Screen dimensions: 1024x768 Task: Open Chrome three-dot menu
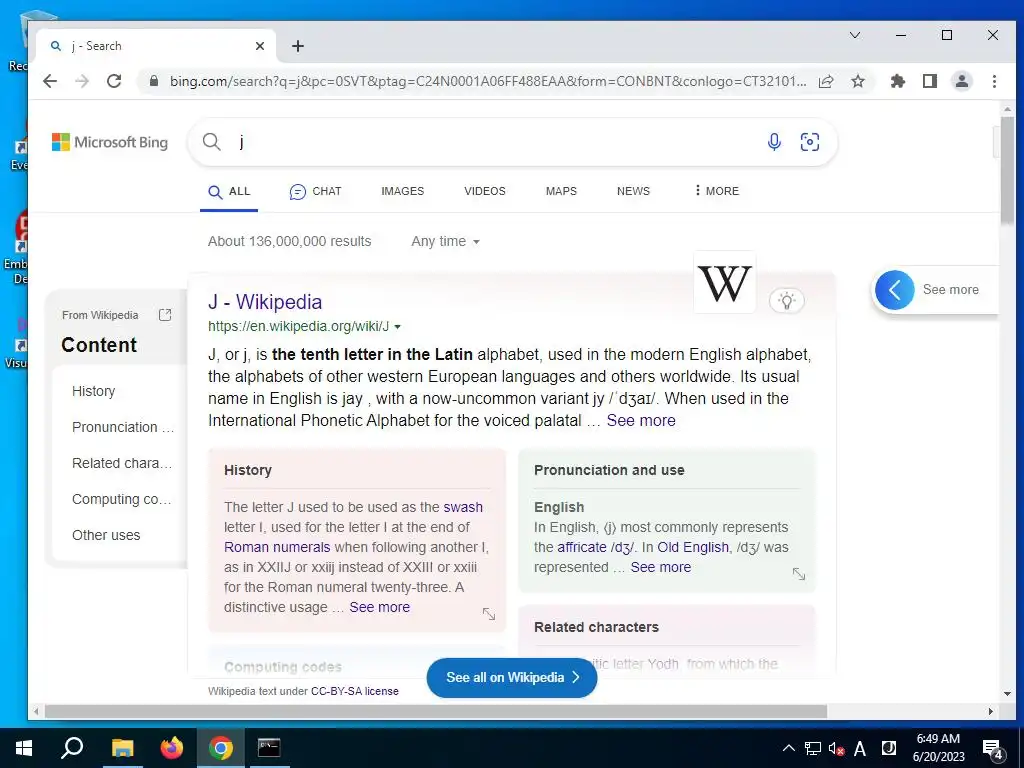[994, 81]
